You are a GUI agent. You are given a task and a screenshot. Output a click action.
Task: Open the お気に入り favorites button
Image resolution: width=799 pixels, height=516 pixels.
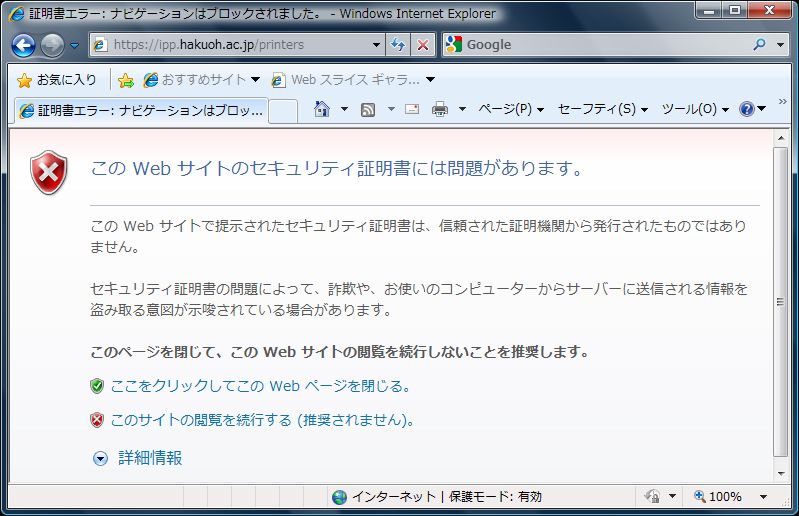click(x=57, y=80)
